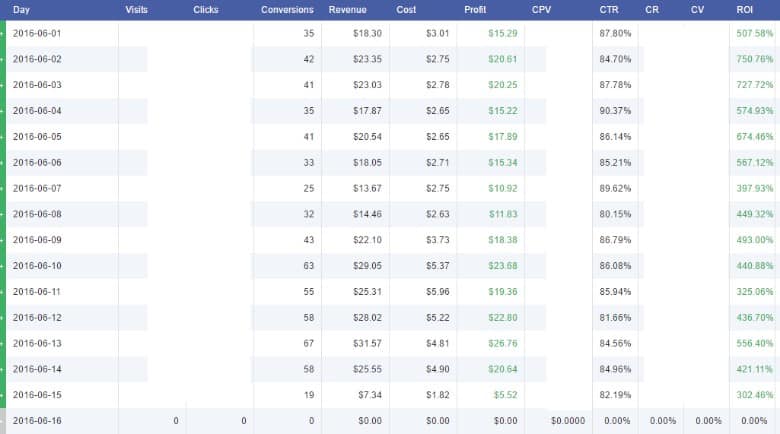Click CTR value 87.80%
Image resolution: width=780 pixels, height=434 pixels.
pos(615,33)
